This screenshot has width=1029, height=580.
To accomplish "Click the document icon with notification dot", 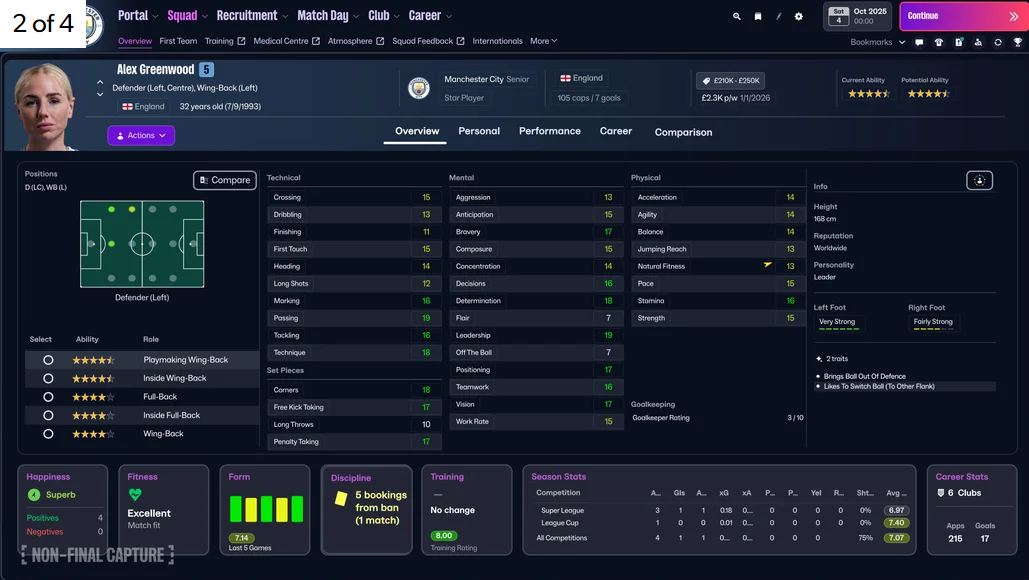I will 959,42.
